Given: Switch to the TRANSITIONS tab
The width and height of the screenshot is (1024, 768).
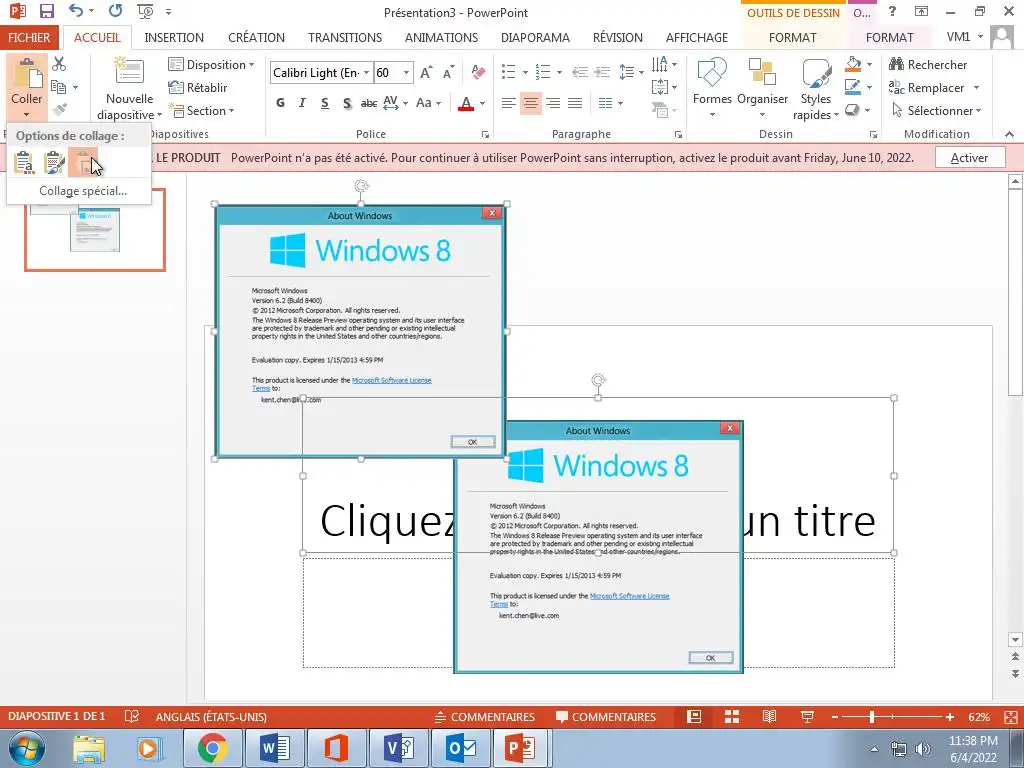Looking at the screenshot, I should [x=345, y=37].
